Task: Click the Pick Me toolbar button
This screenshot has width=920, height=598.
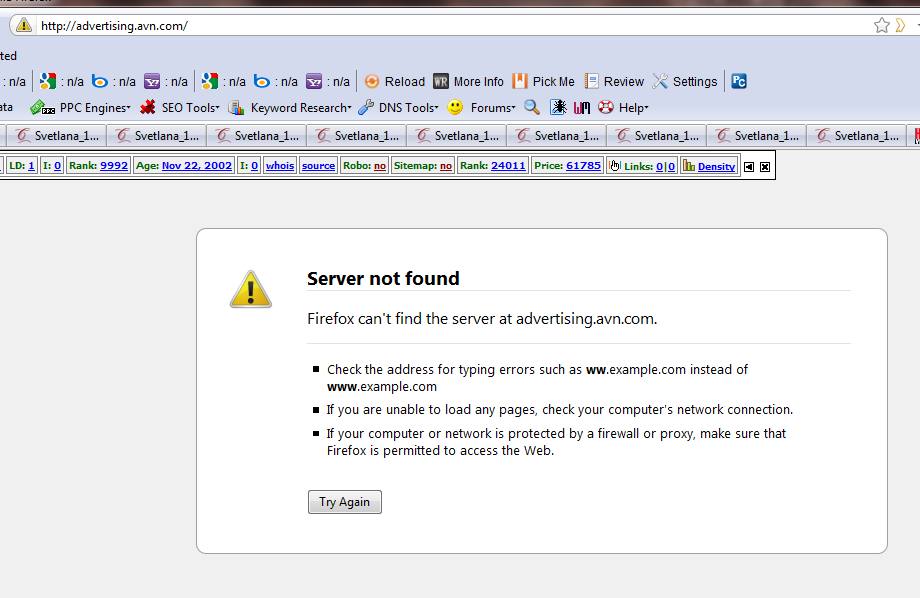Action: pos(543,82)
